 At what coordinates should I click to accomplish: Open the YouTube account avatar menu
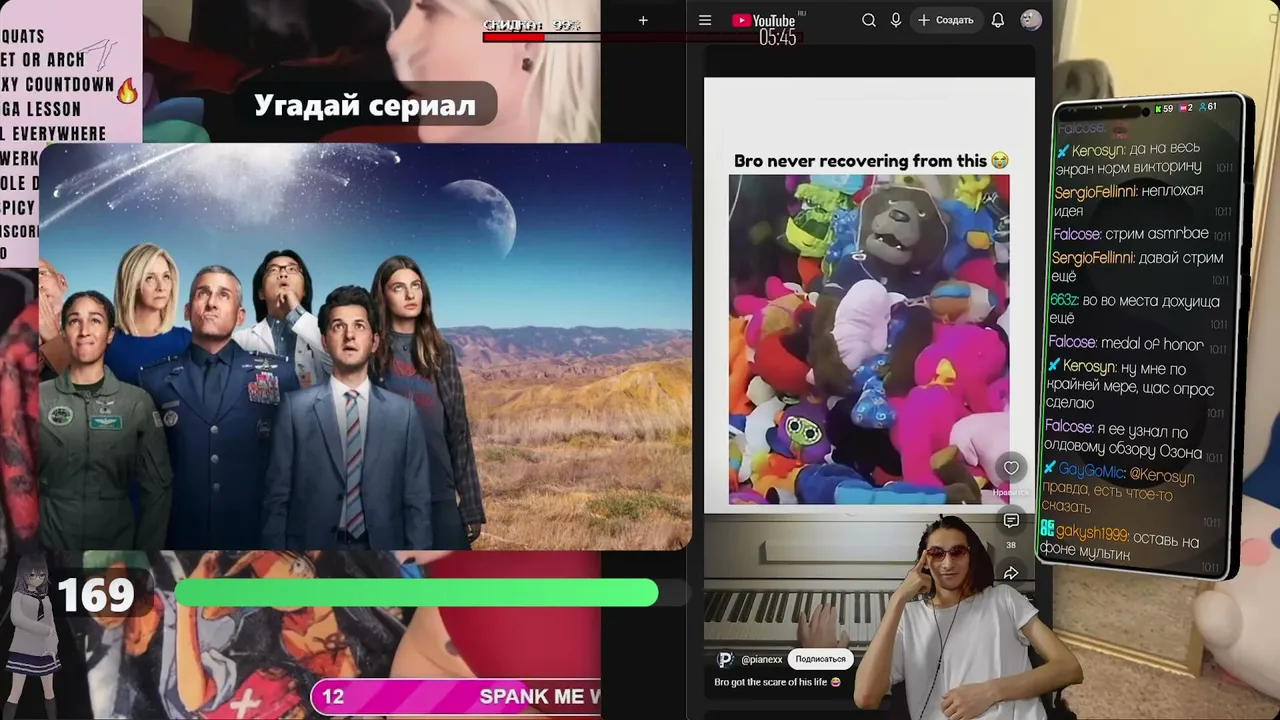[1031, 20]
